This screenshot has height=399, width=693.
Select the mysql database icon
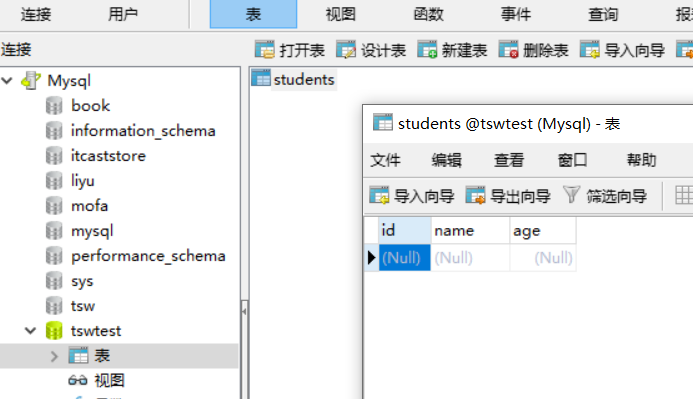[x=54, y=231]
